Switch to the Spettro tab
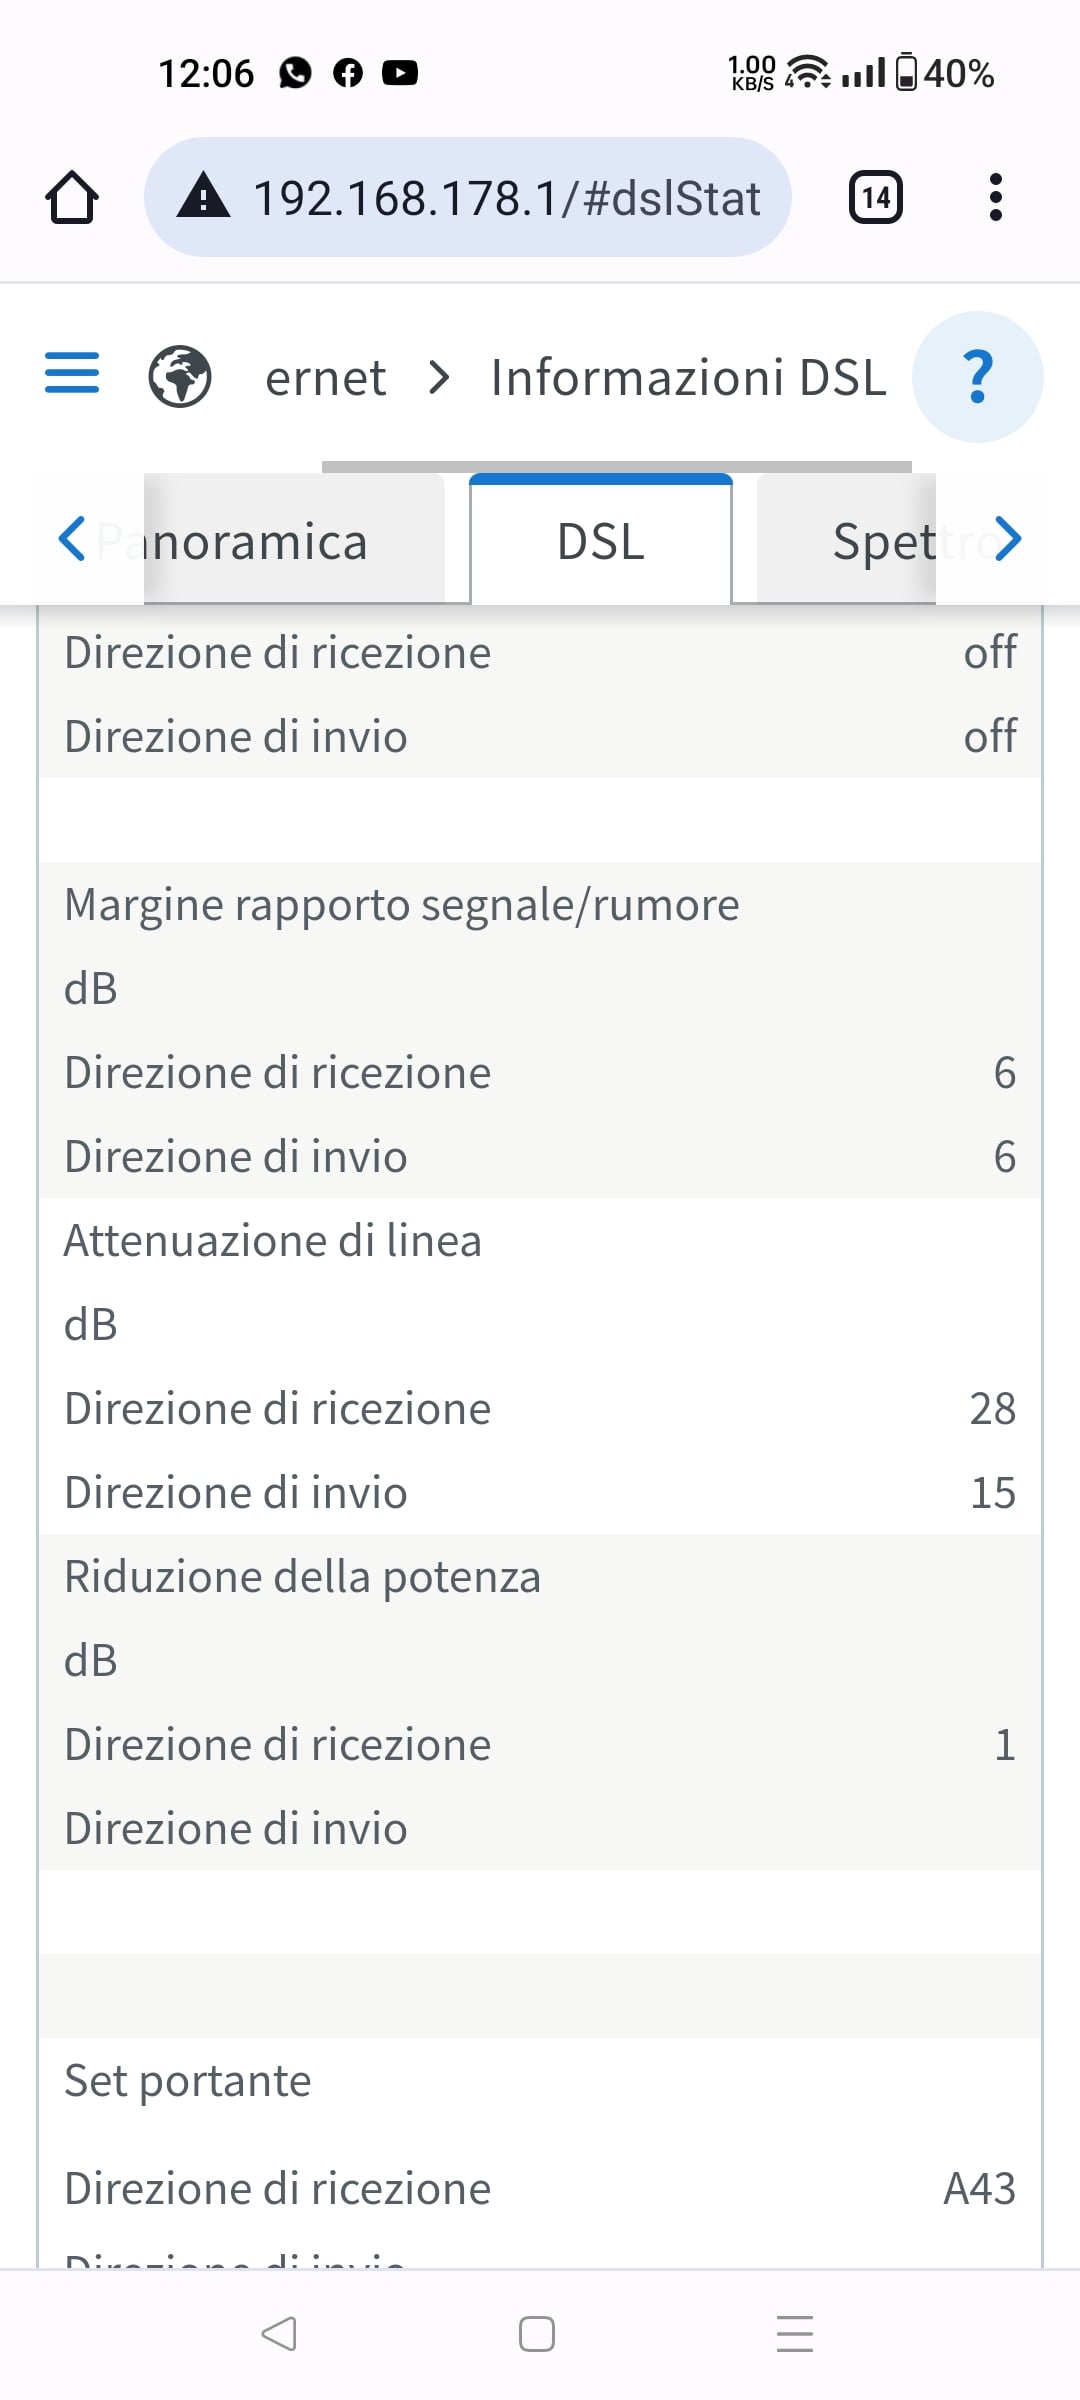The height and width of the screenshot is (2400, 1080). tap(880, 541)
